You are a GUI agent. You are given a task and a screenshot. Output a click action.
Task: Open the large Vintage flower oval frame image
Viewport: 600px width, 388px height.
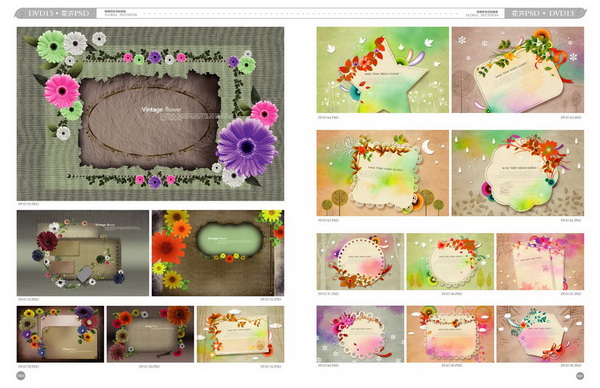[150, 114]
